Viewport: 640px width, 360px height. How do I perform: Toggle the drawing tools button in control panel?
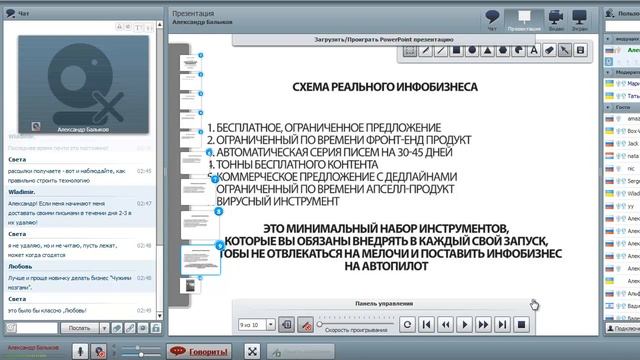pyautogui.click(x=305, y=325)
